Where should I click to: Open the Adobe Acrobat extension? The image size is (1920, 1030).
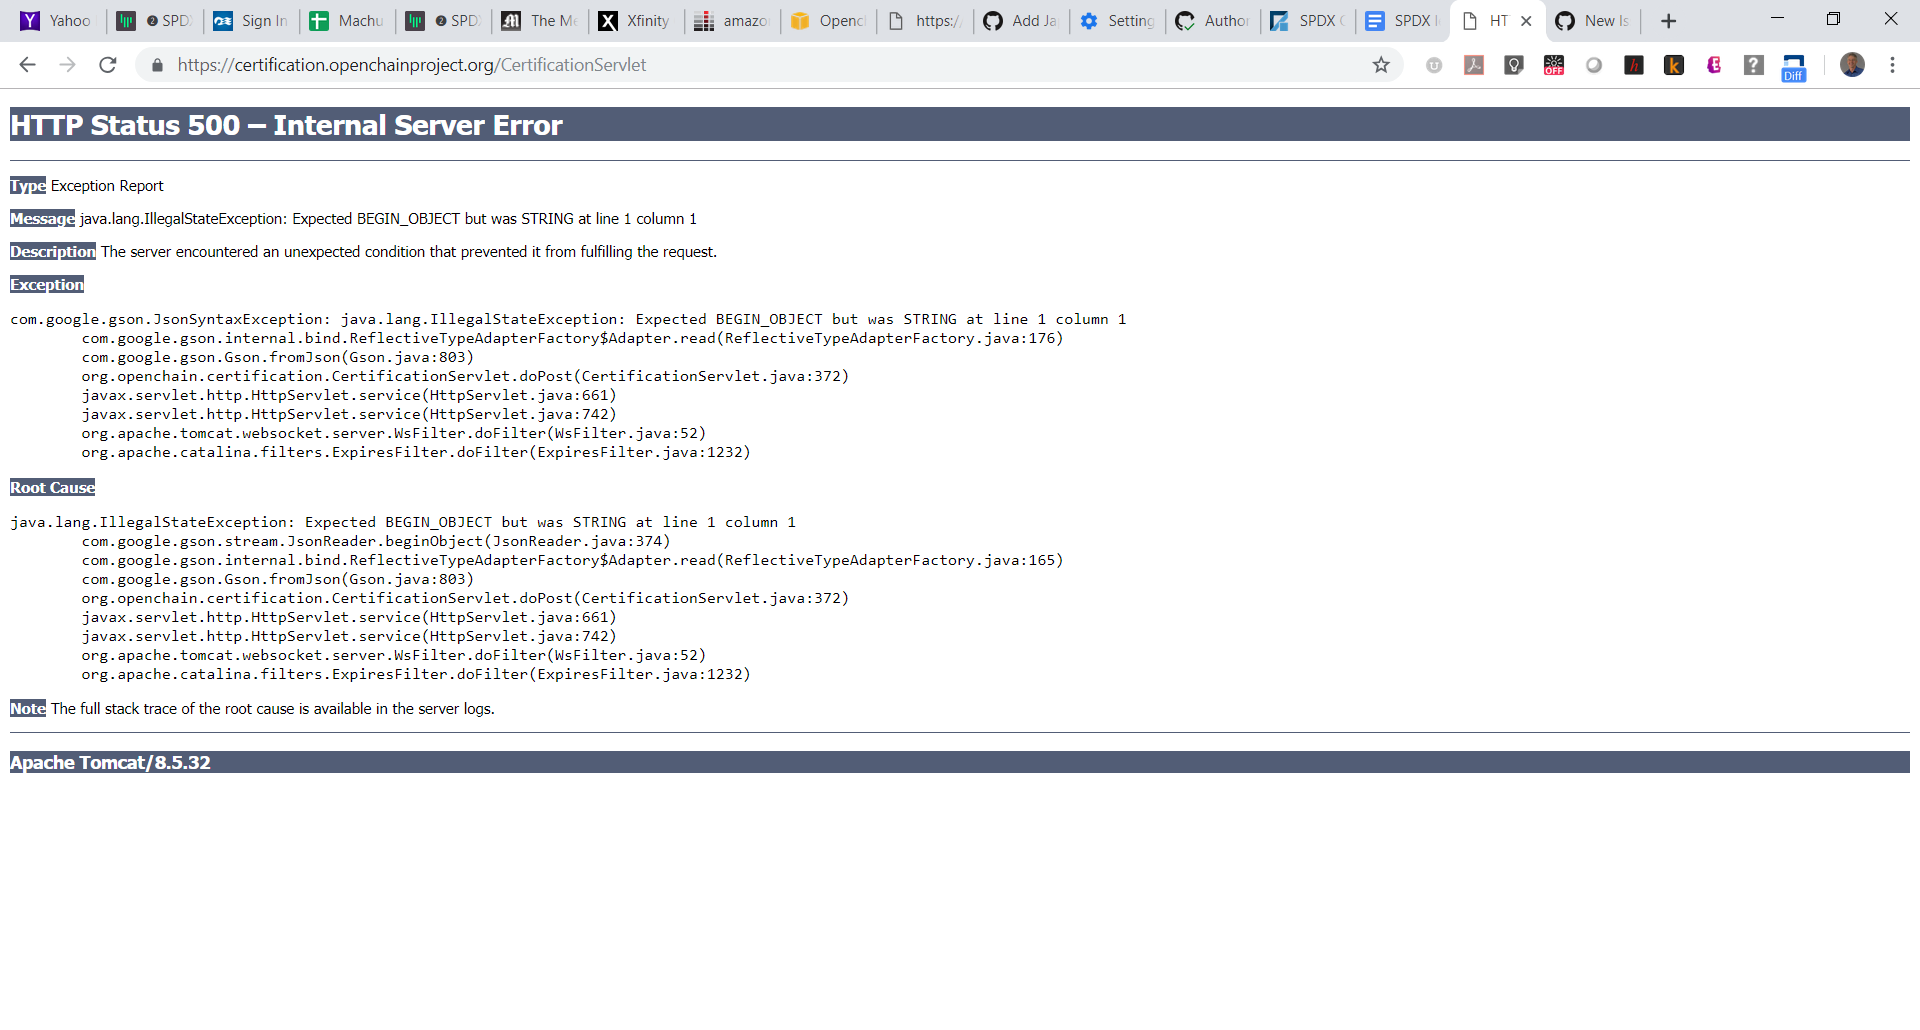tap(1473, 65)
